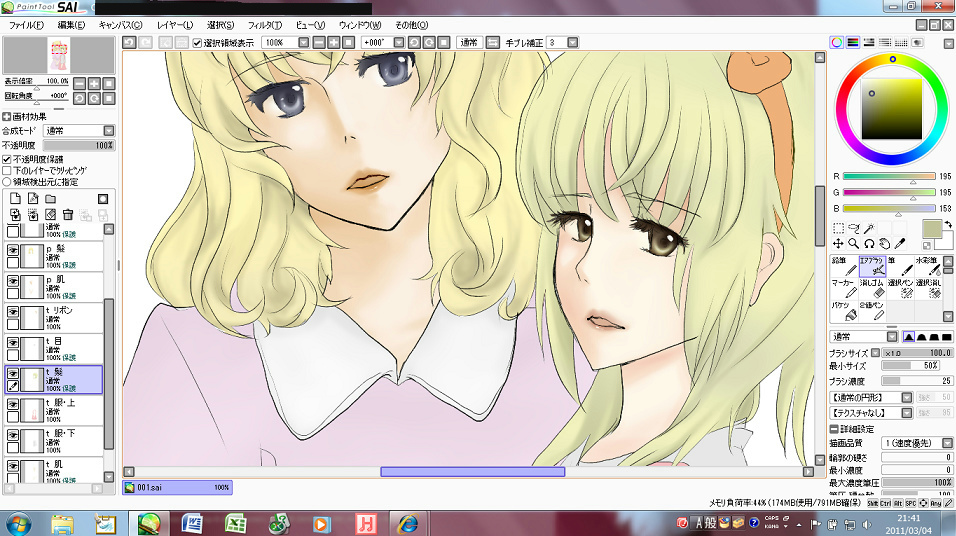
Task: Click the 通常 view mode button in toolbar
Action: (469, 42)
